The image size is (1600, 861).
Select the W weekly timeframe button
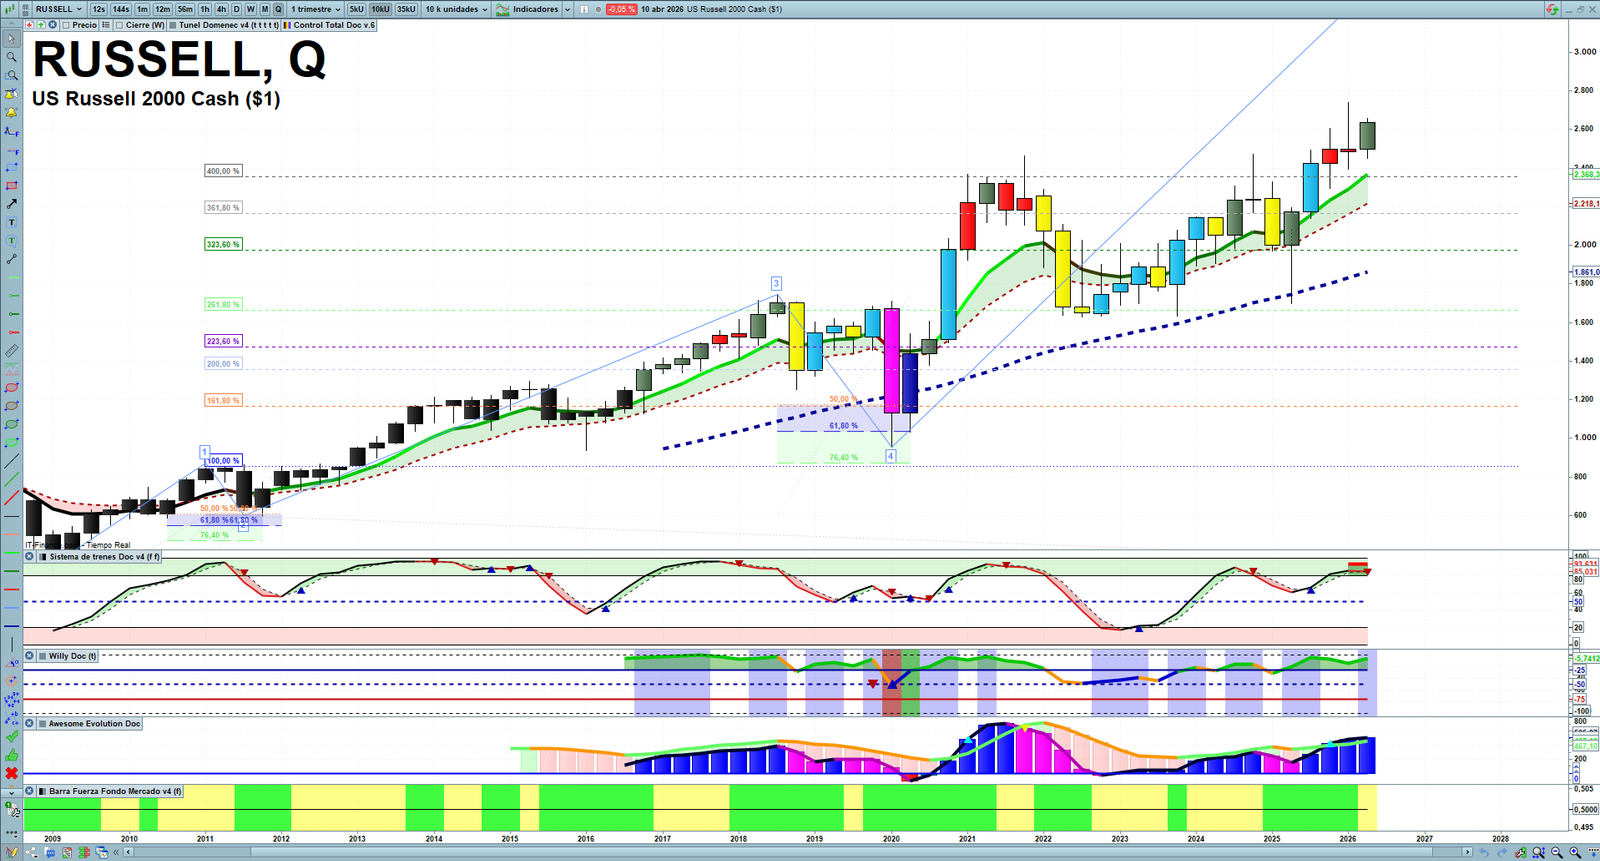(251, 9)
